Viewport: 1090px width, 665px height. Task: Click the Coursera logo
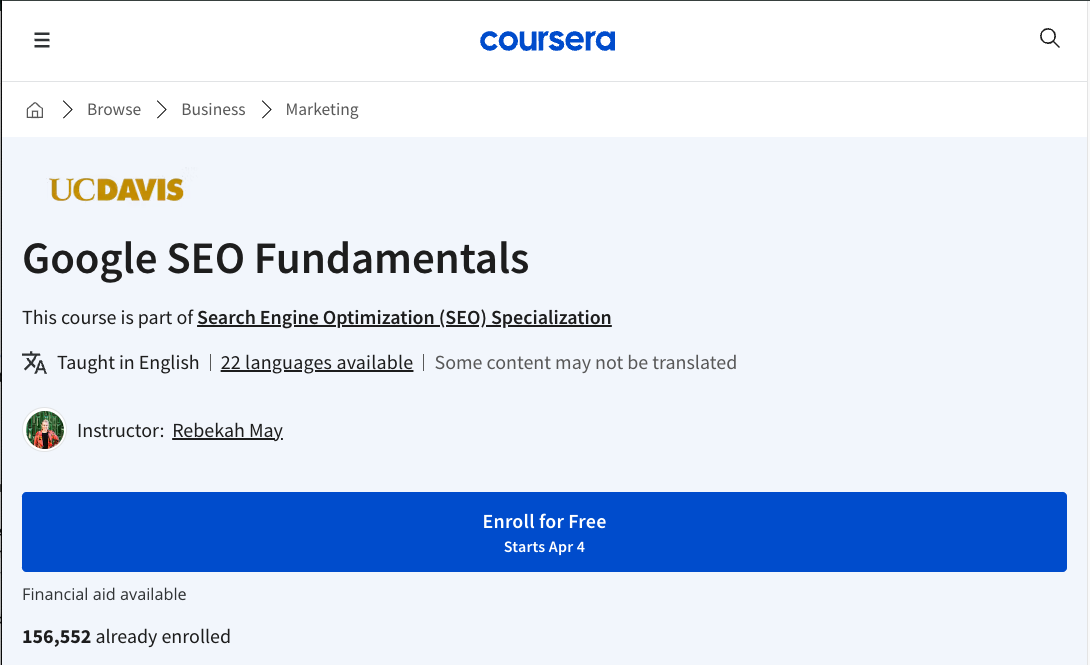(x=547, y=40)
